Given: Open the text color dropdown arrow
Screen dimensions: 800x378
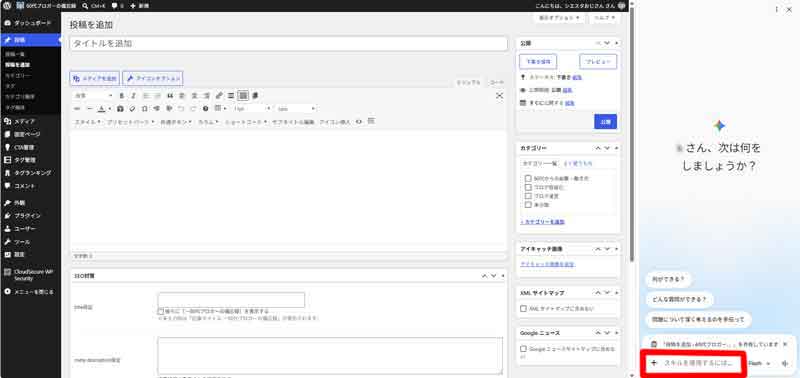Looking at the screenshot, I should (x=110, y=109).
